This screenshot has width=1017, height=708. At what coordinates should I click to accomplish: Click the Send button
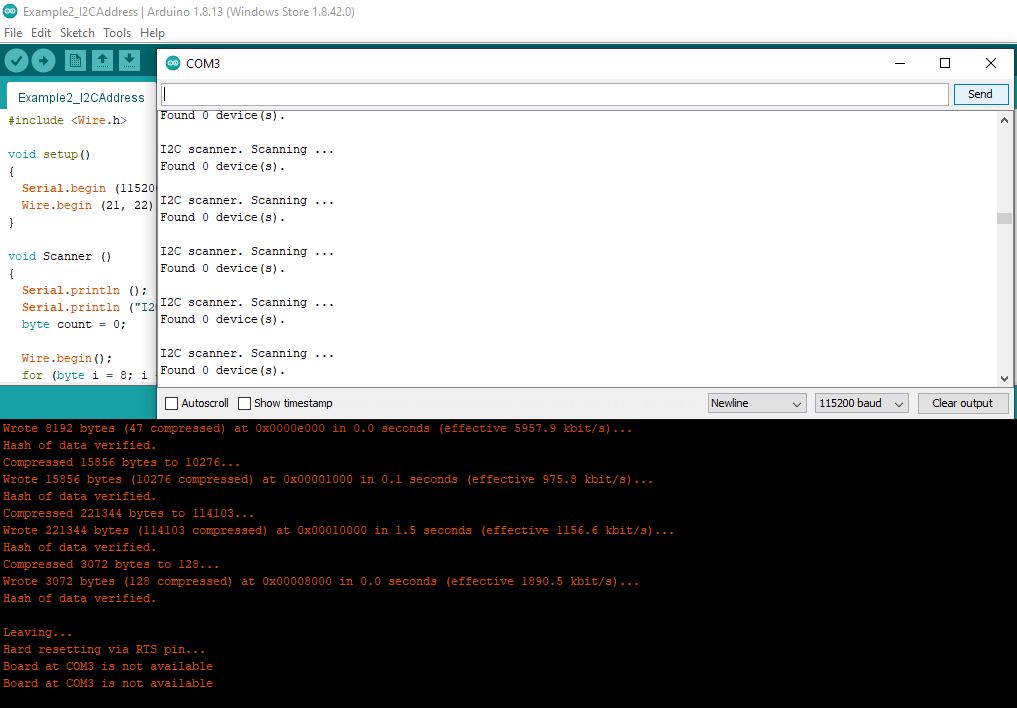(x=980, y=93)
